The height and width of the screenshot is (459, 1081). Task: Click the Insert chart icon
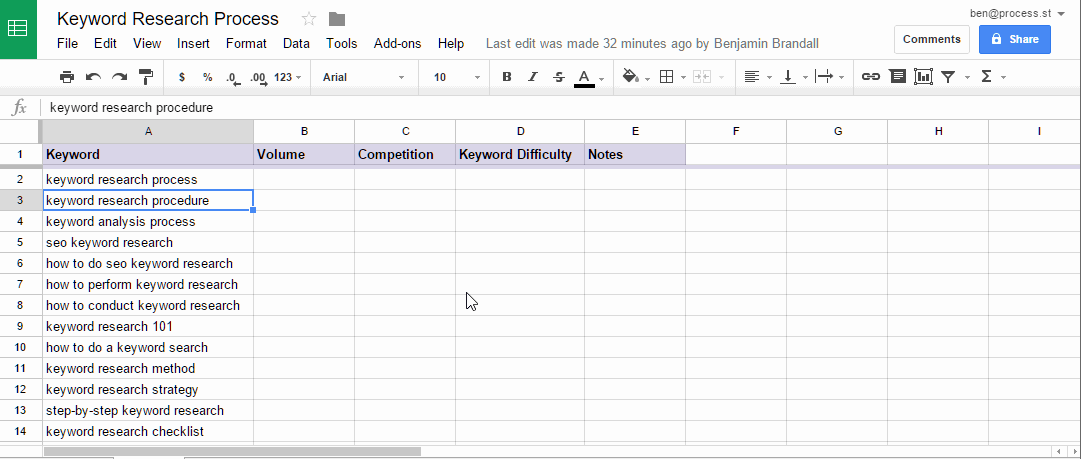(x=923, y=77)
